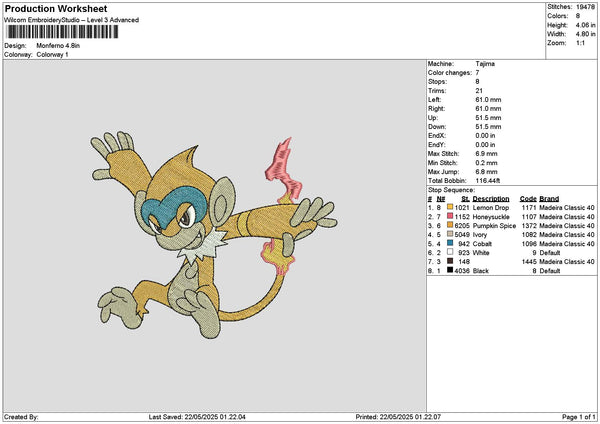Click the Monferno embroidery design preview
This screenshot has height=424, width=600.
(214, 236)
